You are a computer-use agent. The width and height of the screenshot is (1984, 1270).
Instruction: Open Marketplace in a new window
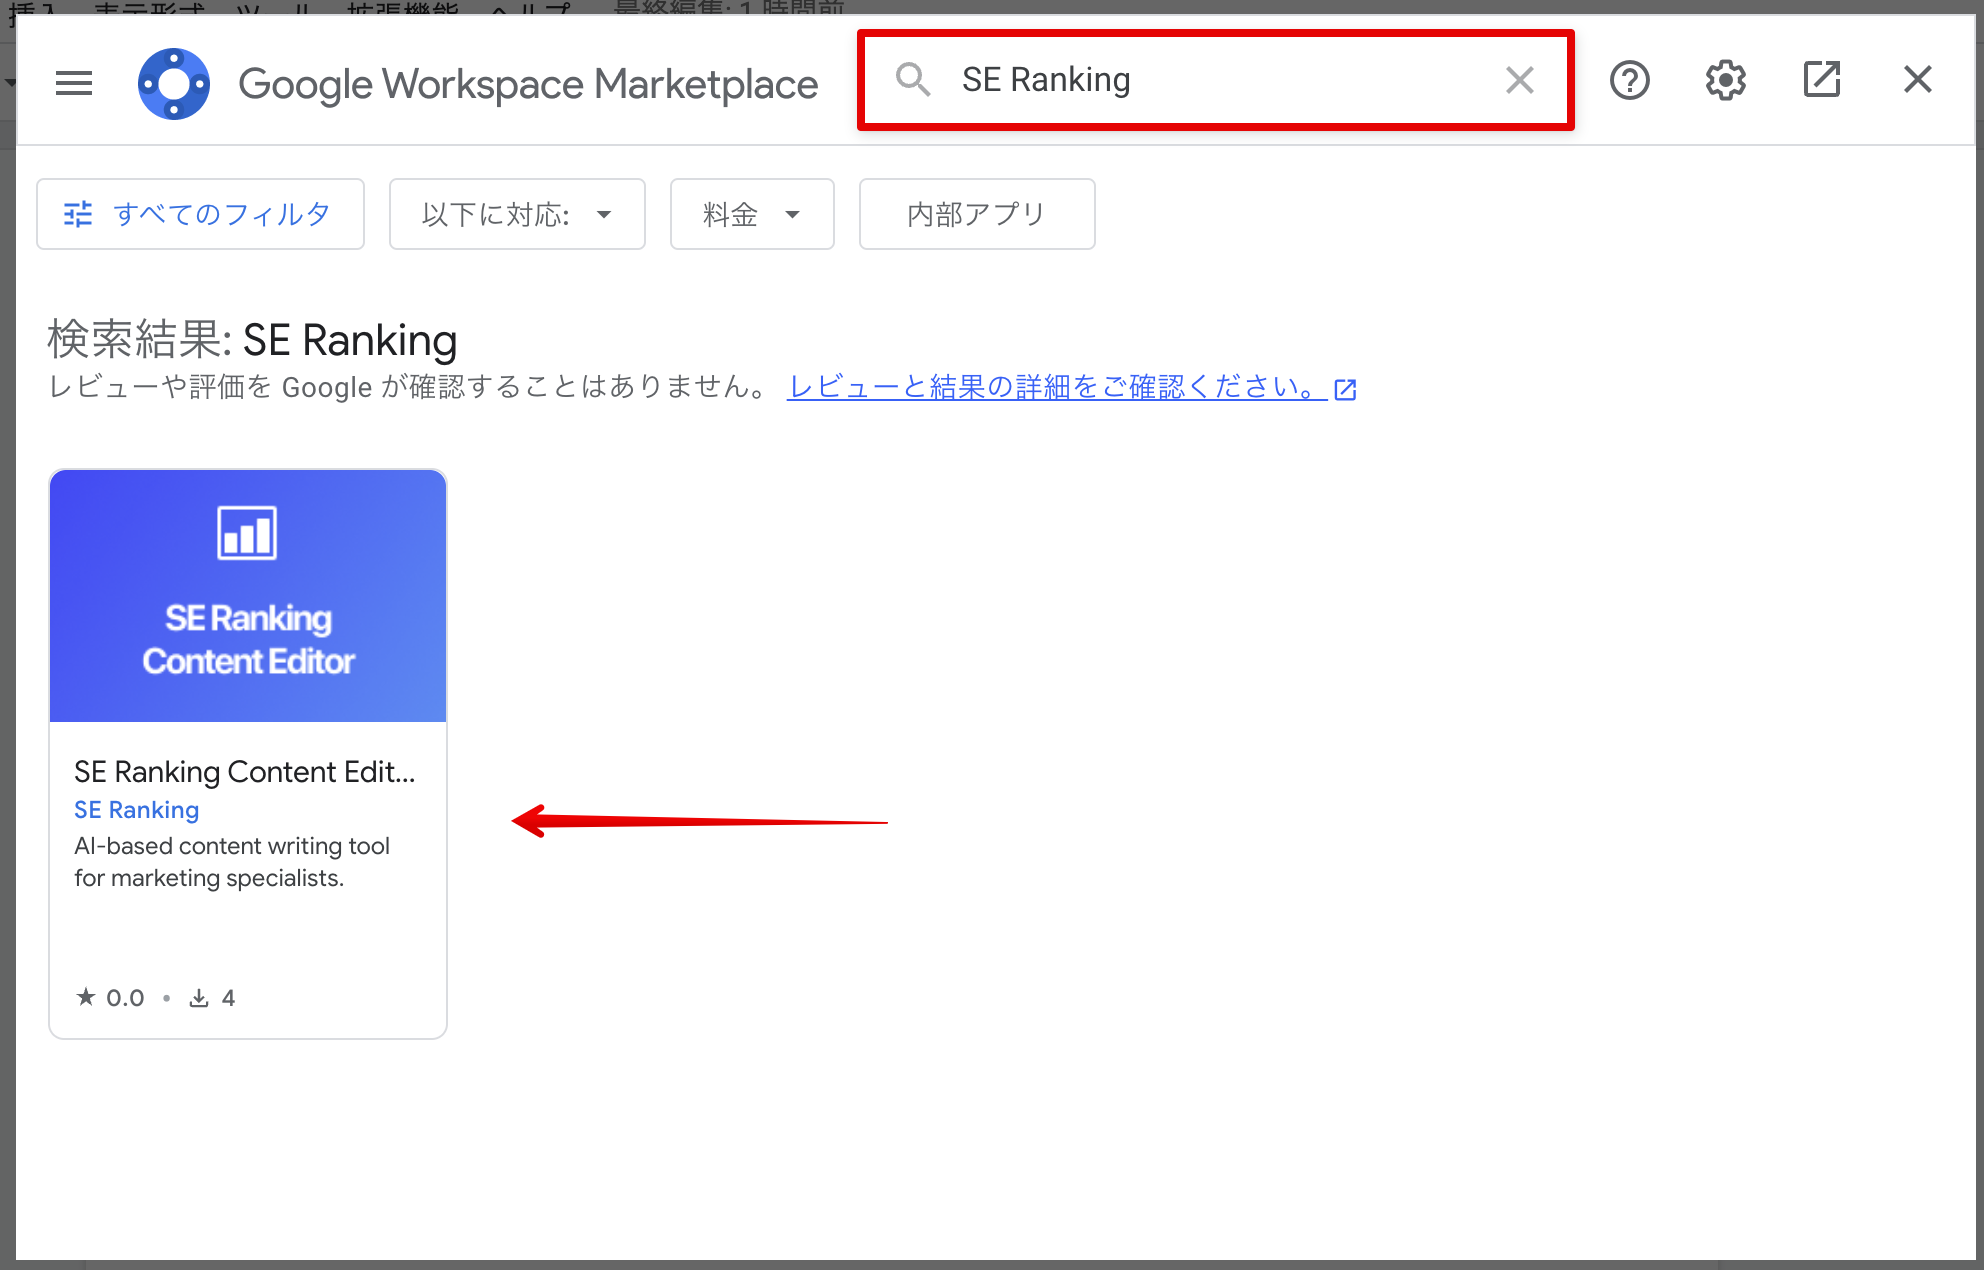coord(1822,80)
